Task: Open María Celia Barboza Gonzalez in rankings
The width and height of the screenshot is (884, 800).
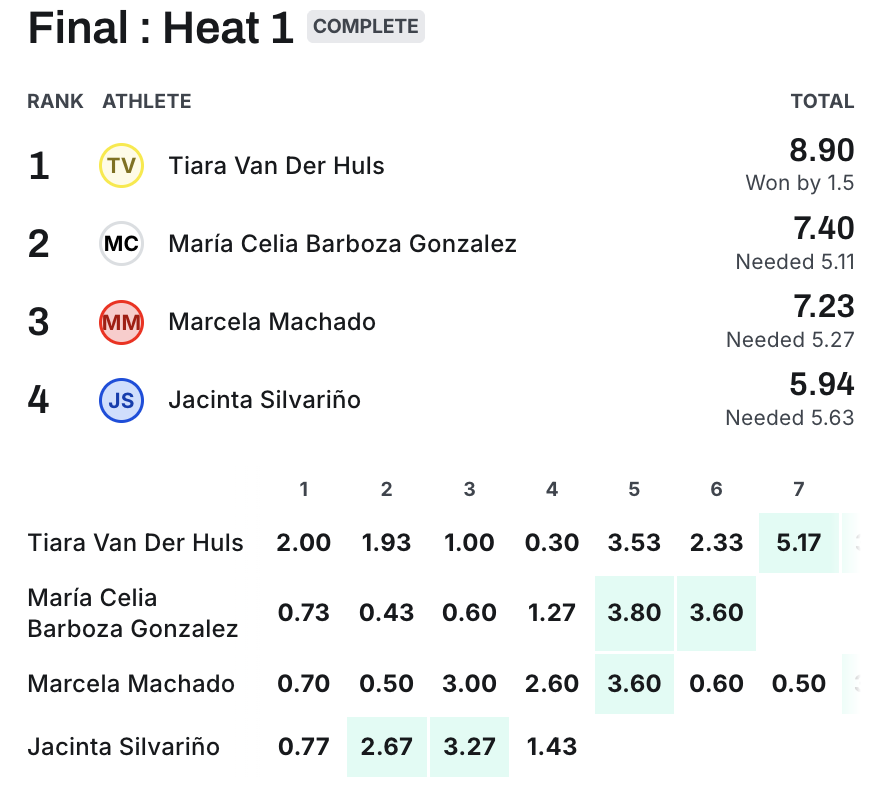Action: [x=342, y=243]
